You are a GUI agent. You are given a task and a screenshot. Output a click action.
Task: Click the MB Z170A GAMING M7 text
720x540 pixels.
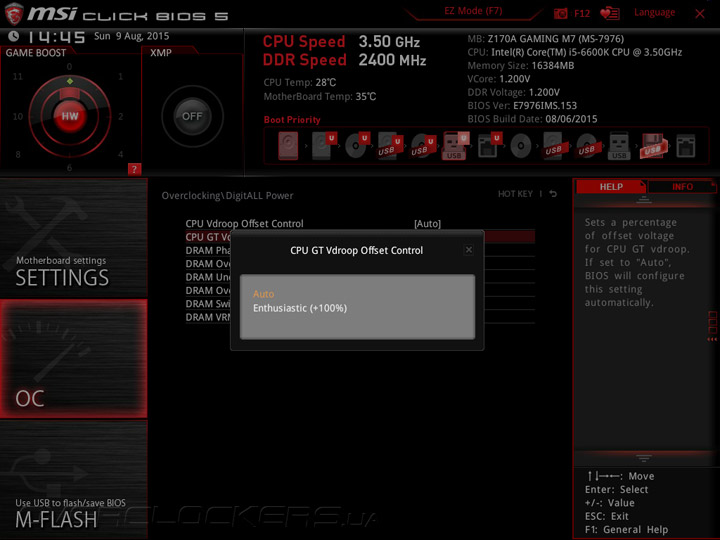click(x=546, y=39)
